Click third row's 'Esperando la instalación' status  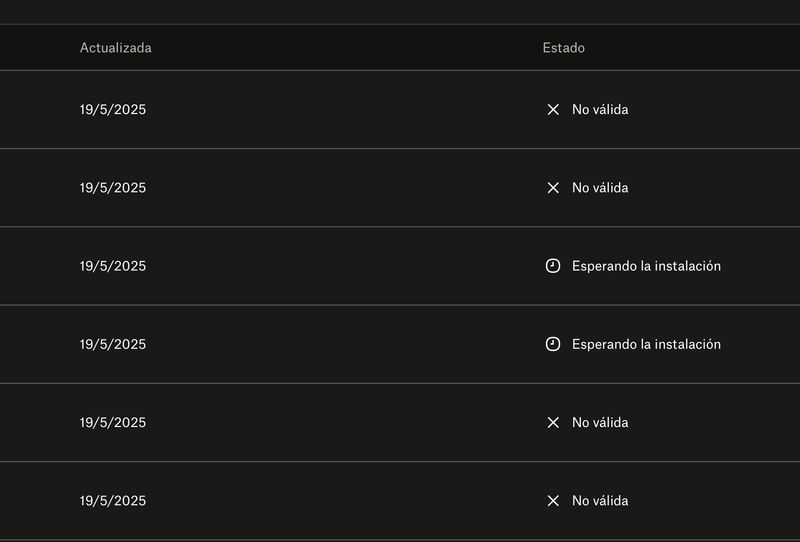(x=646, y=266)
